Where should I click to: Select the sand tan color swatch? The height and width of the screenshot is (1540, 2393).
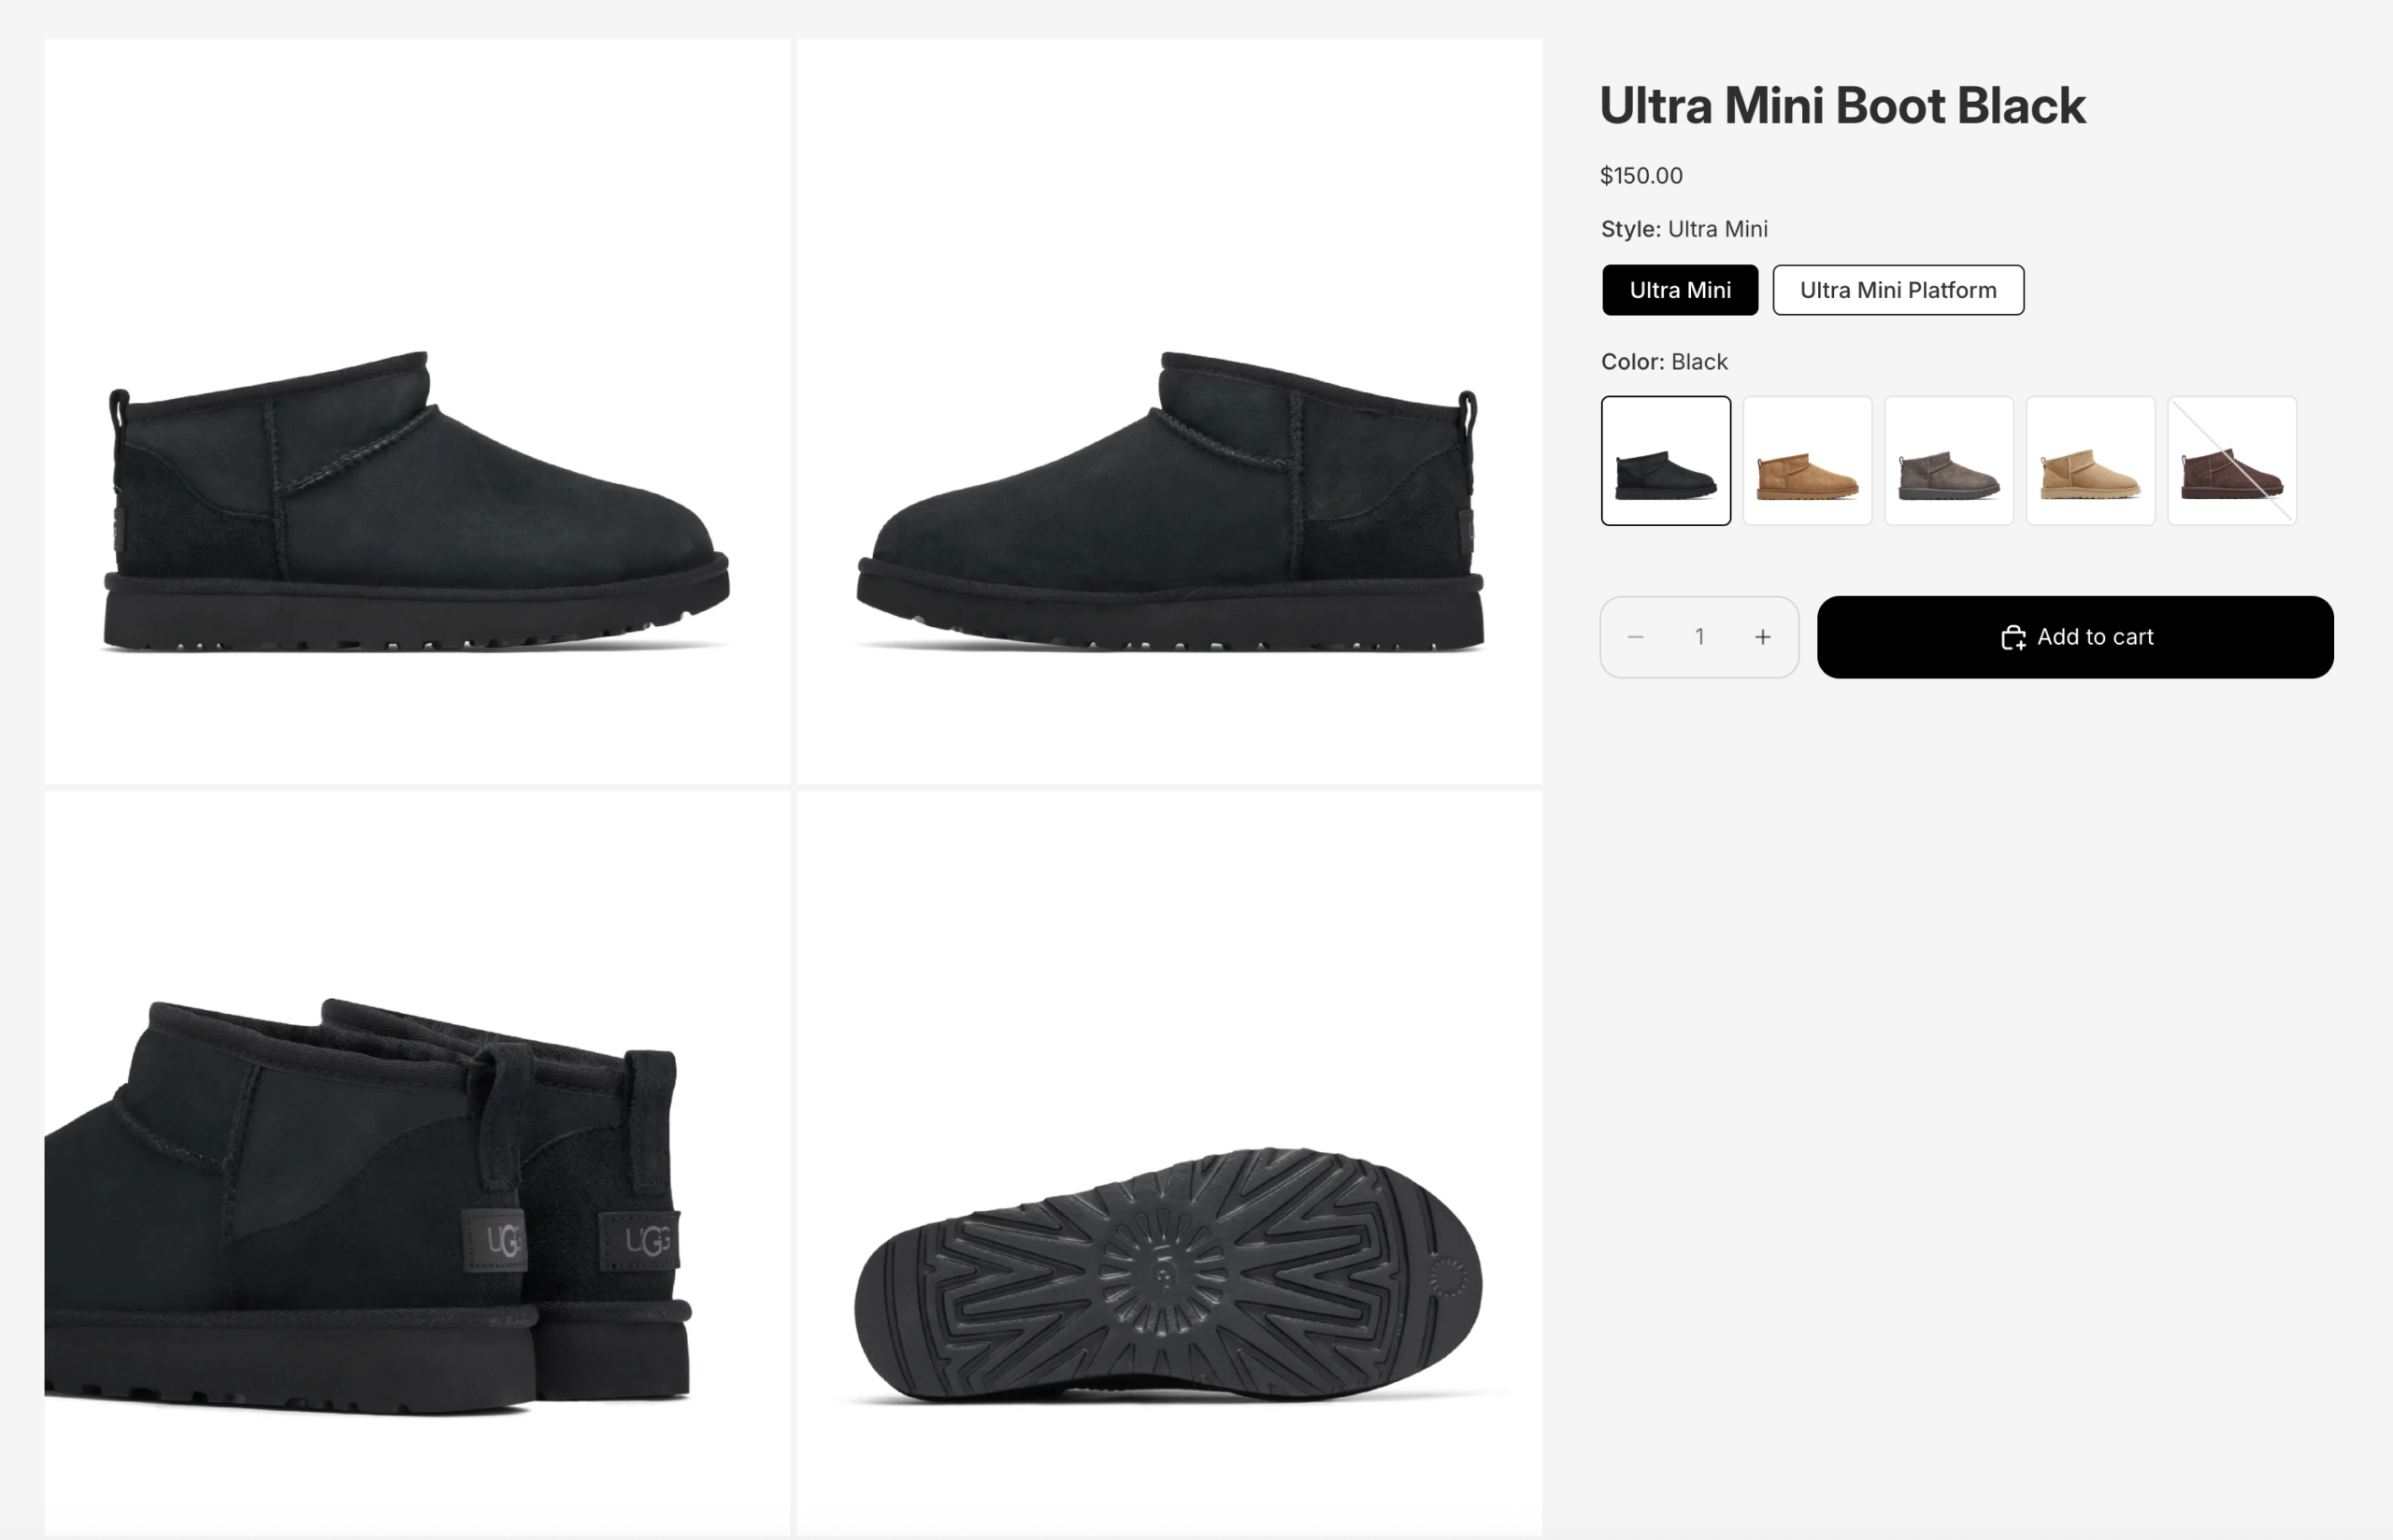2090,461
